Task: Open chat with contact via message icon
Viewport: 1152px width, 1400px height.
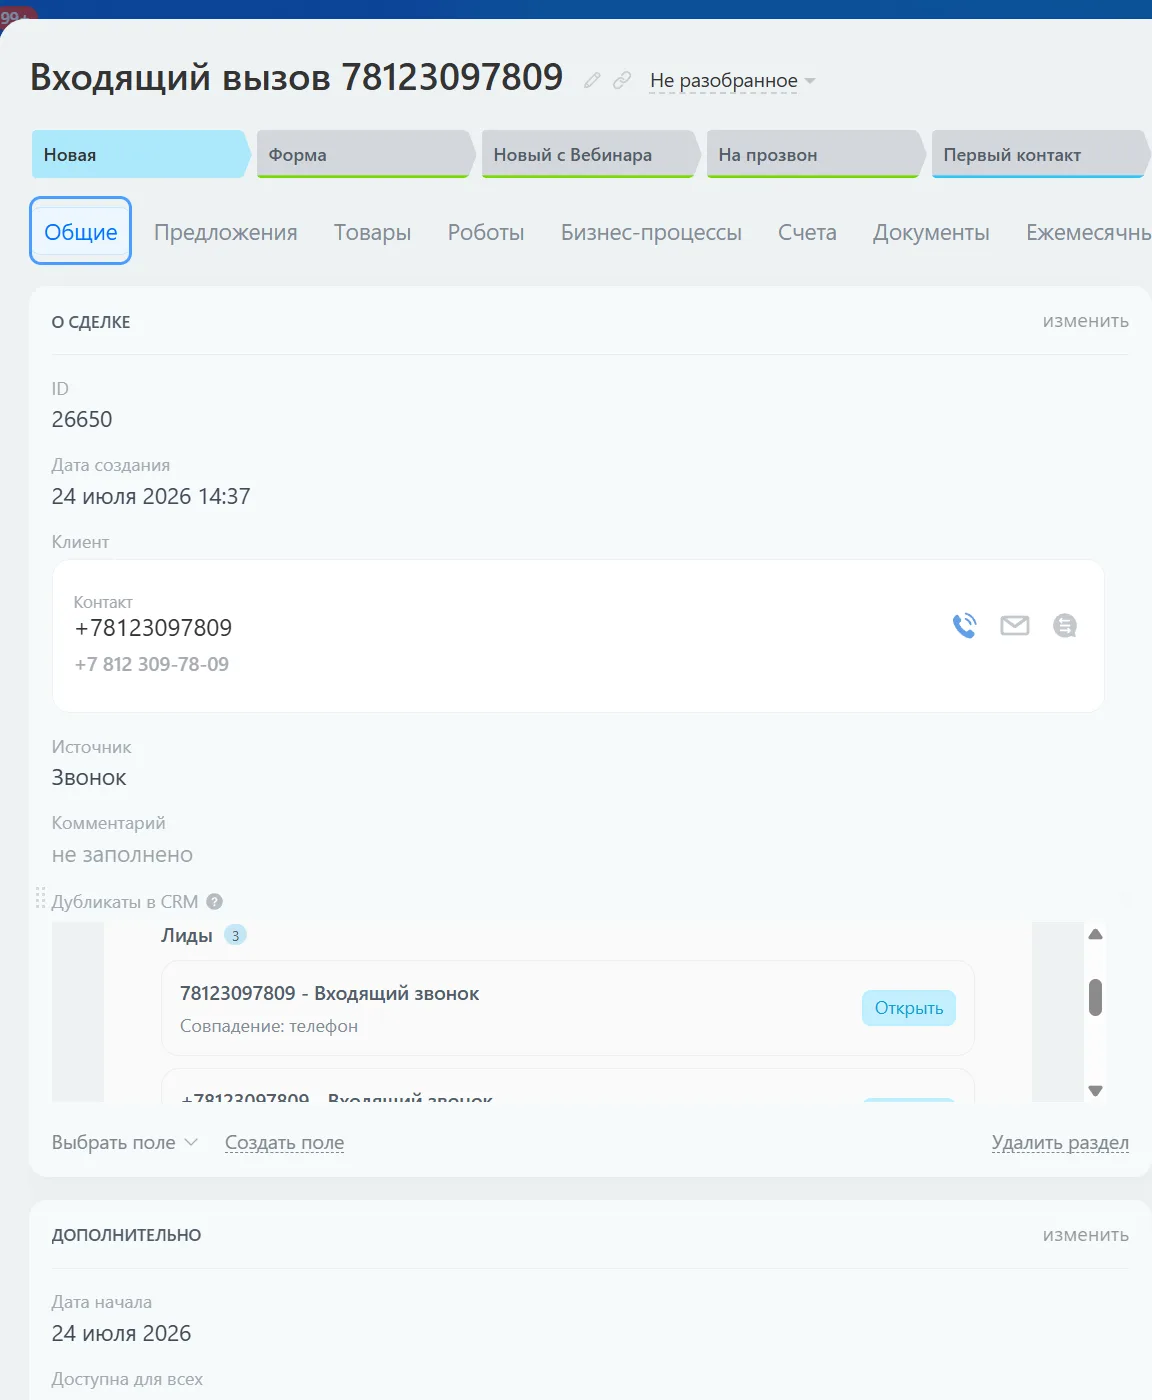Action: coord(1065,626)
